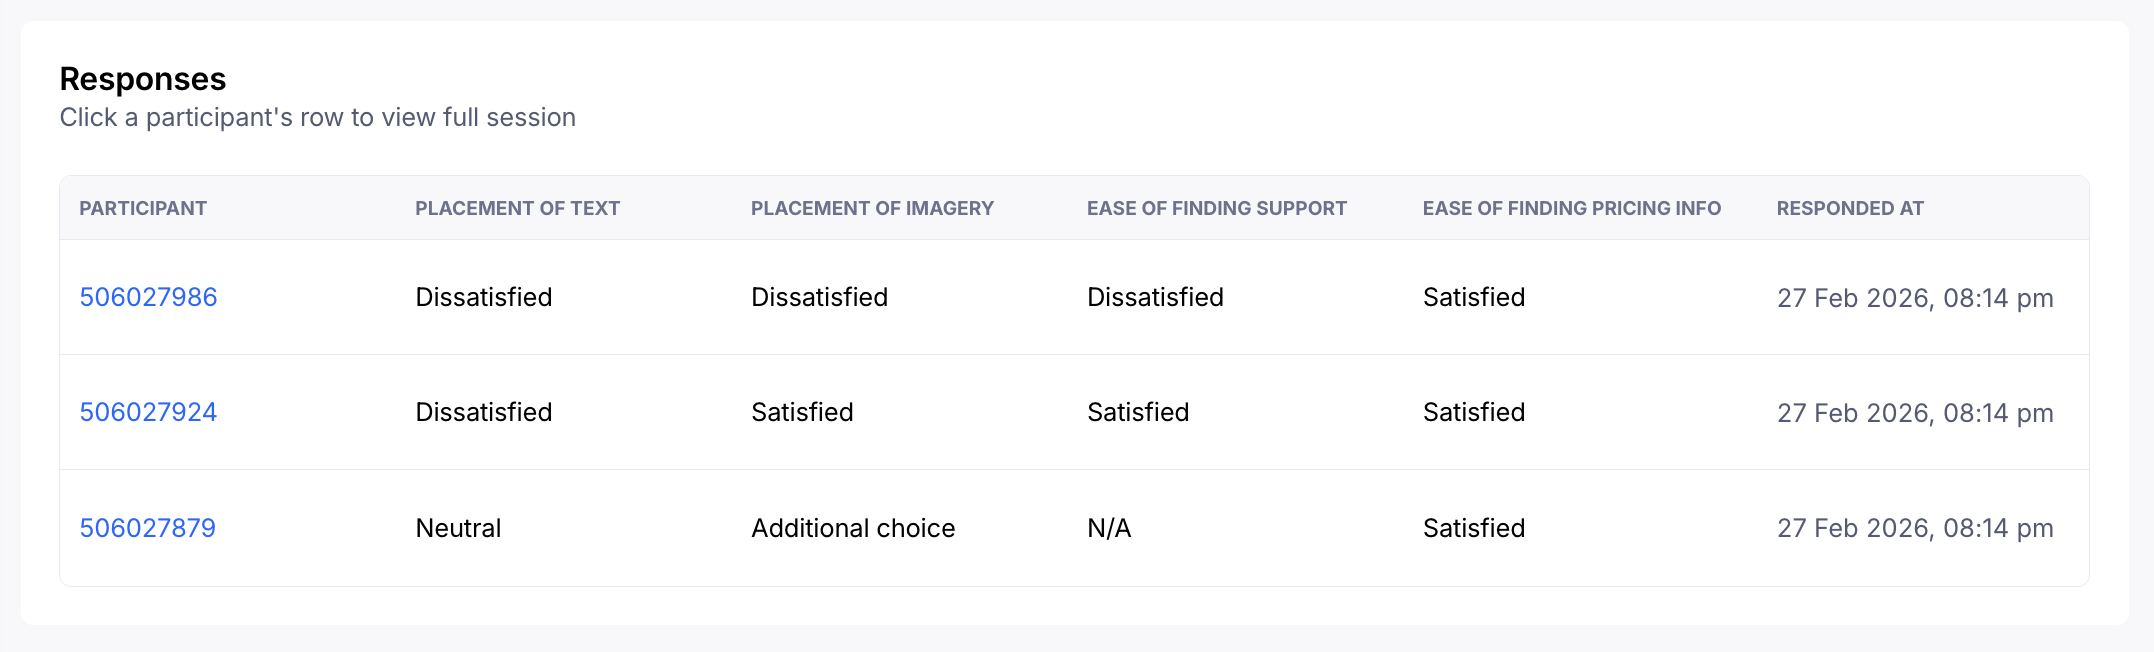Click the Responses heading
This screenshot has height=652, width=2154.
[143, 79]
